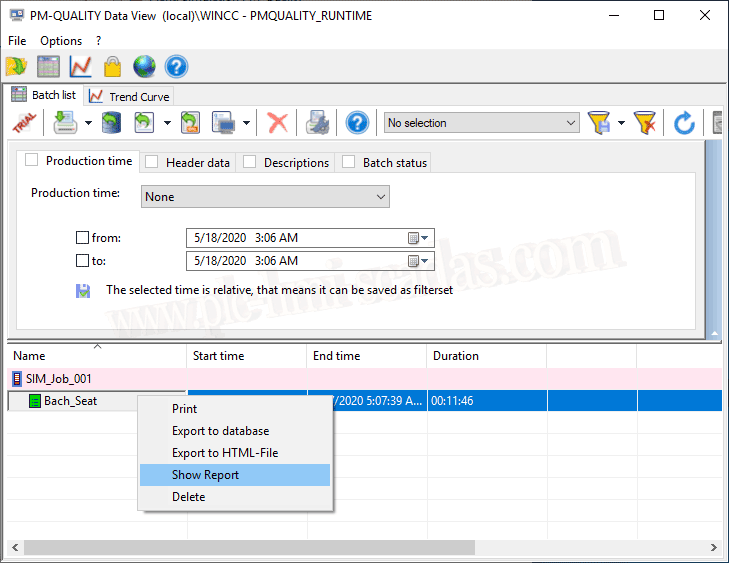Screen dimensions: 729x563
Task: Click the blue refresh arrow icon
Action: point(684,123)
